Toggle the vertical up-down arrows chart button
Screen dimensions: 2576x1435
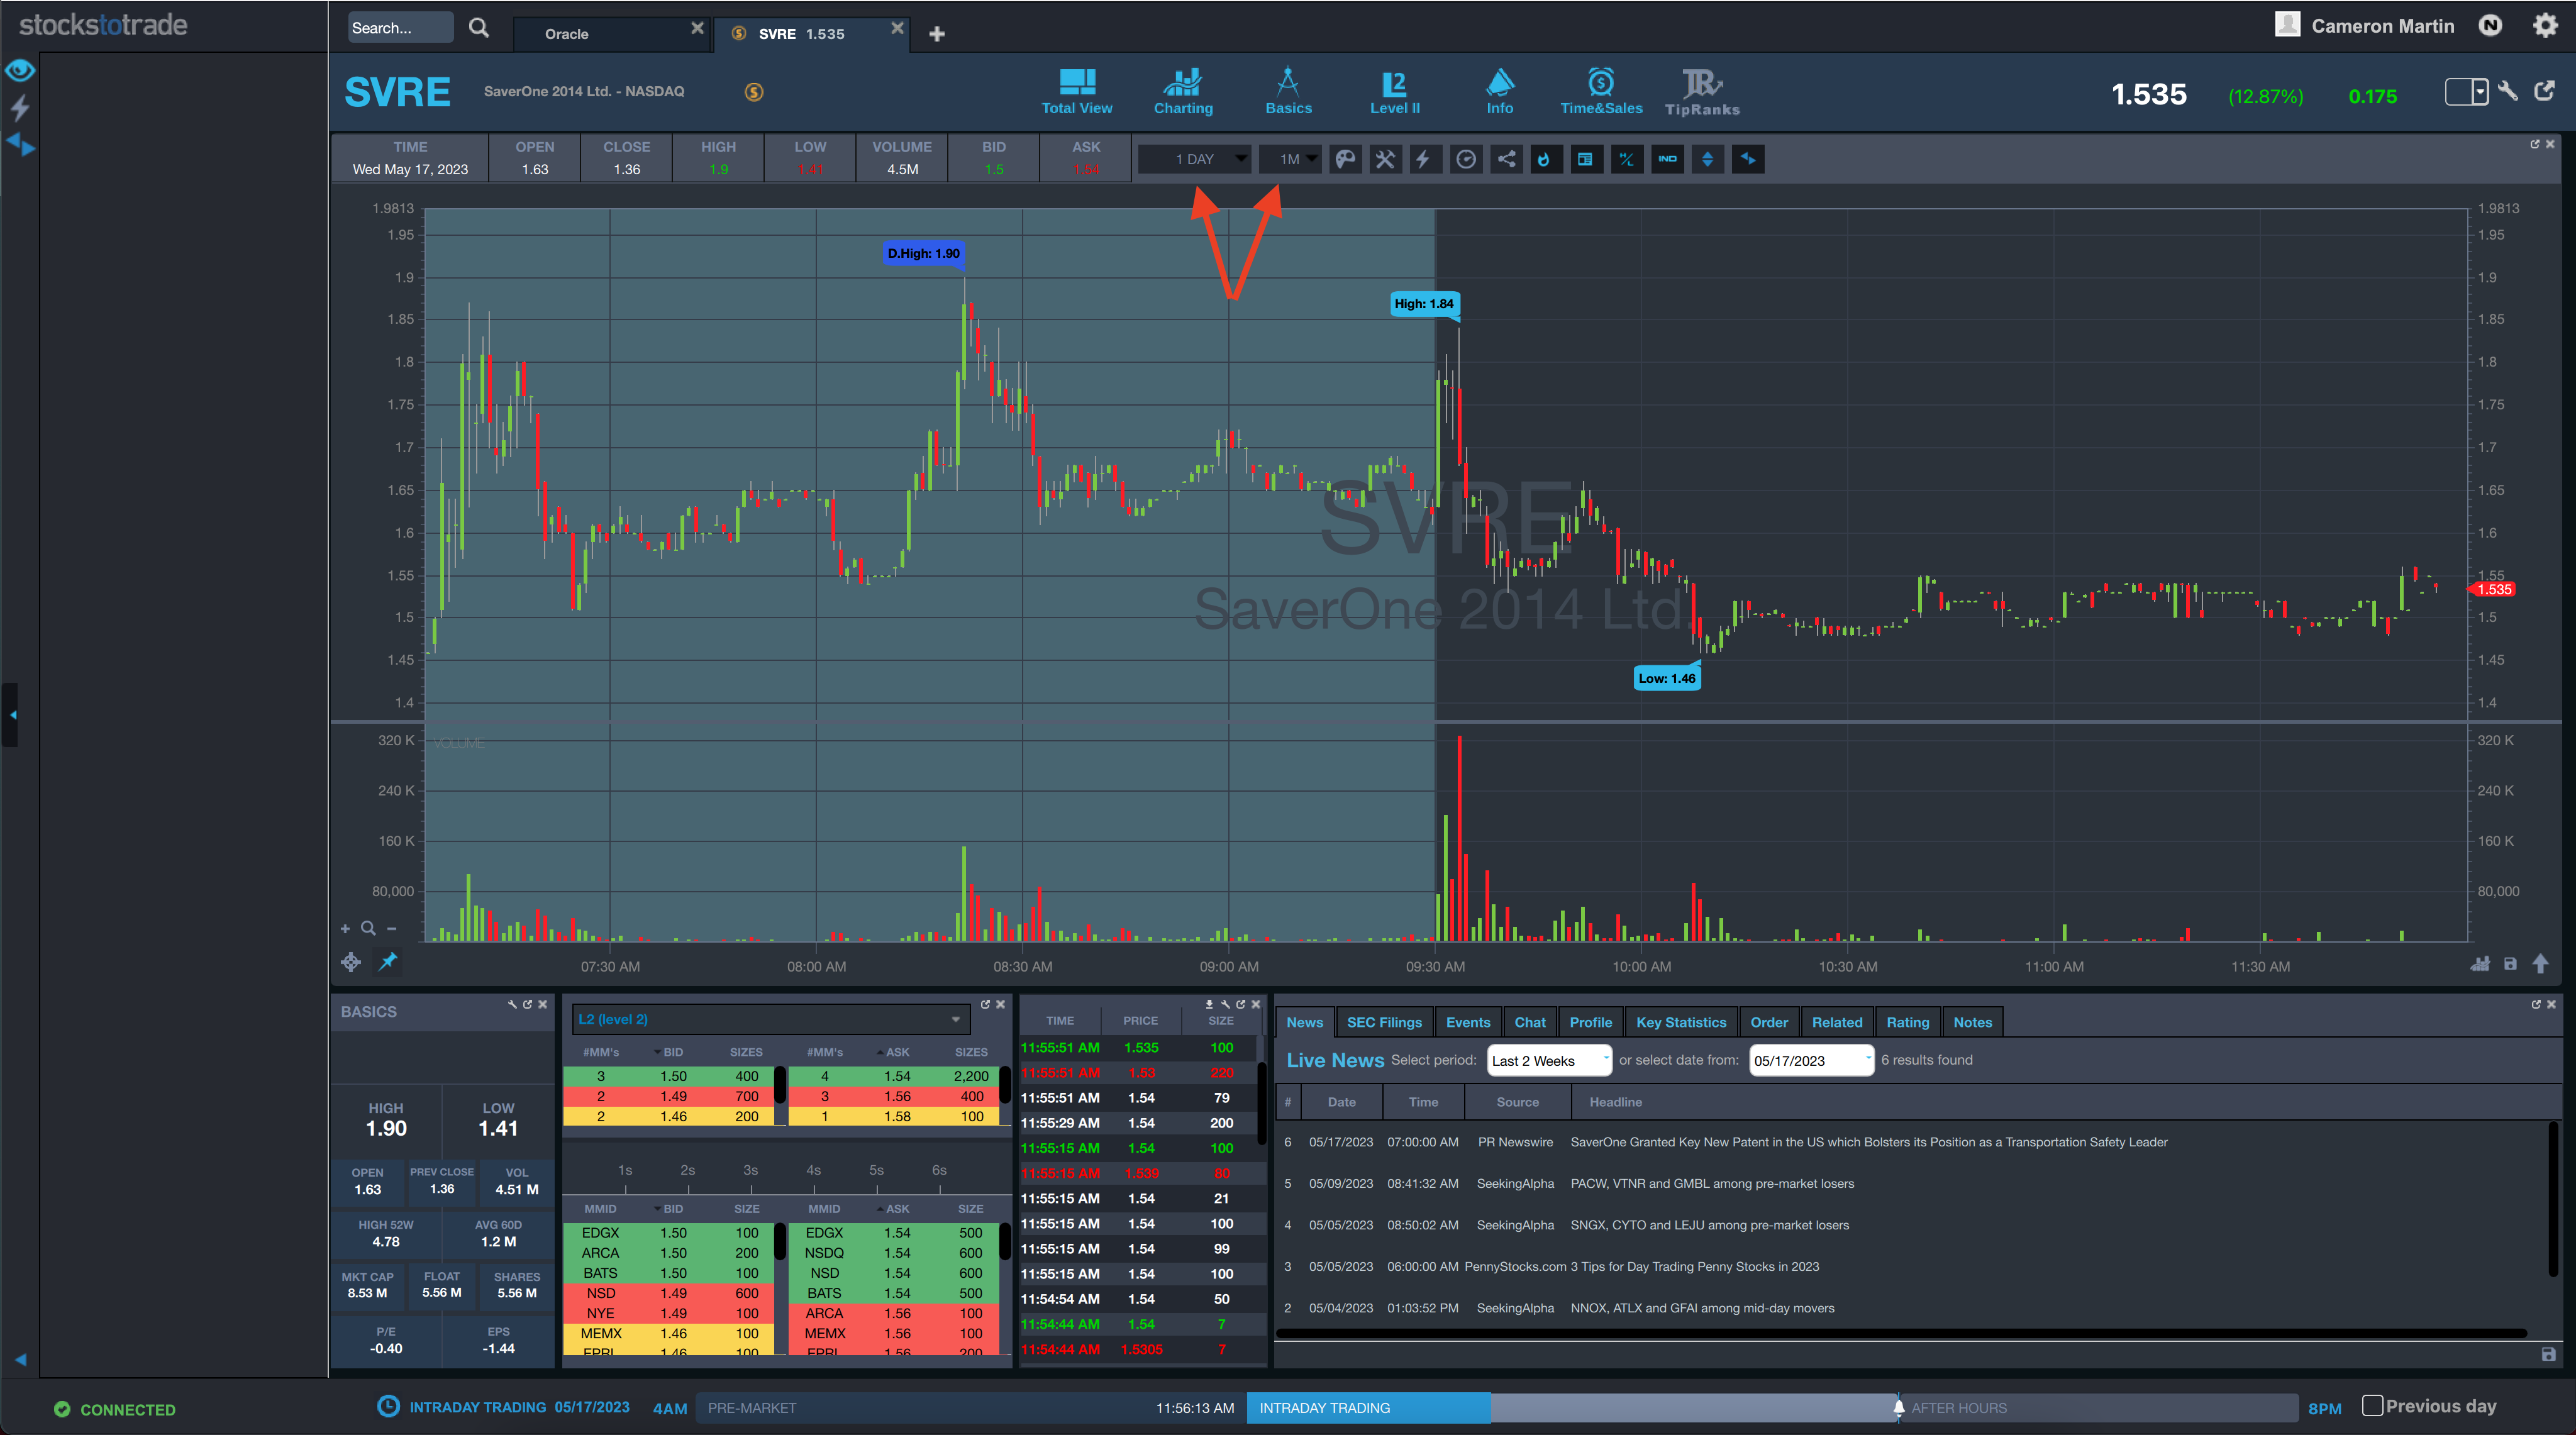pyautogui.click(x=1708, y=159)
